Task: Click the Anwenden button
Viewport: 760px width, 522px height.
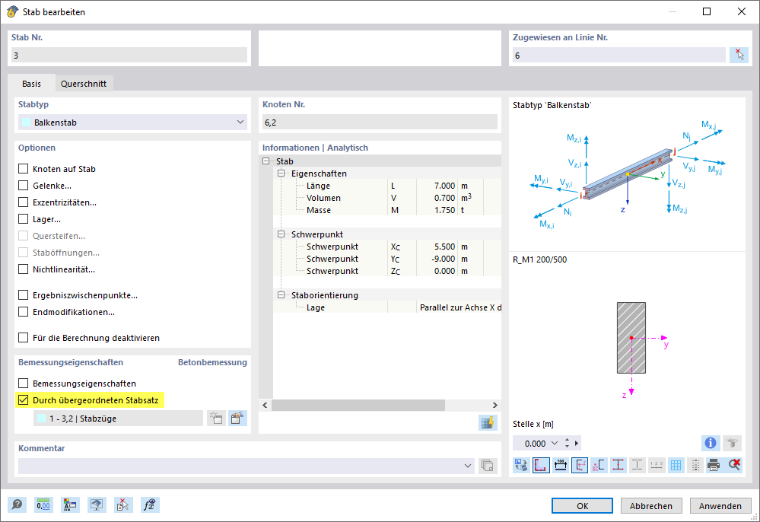Action: coord(720,506)
